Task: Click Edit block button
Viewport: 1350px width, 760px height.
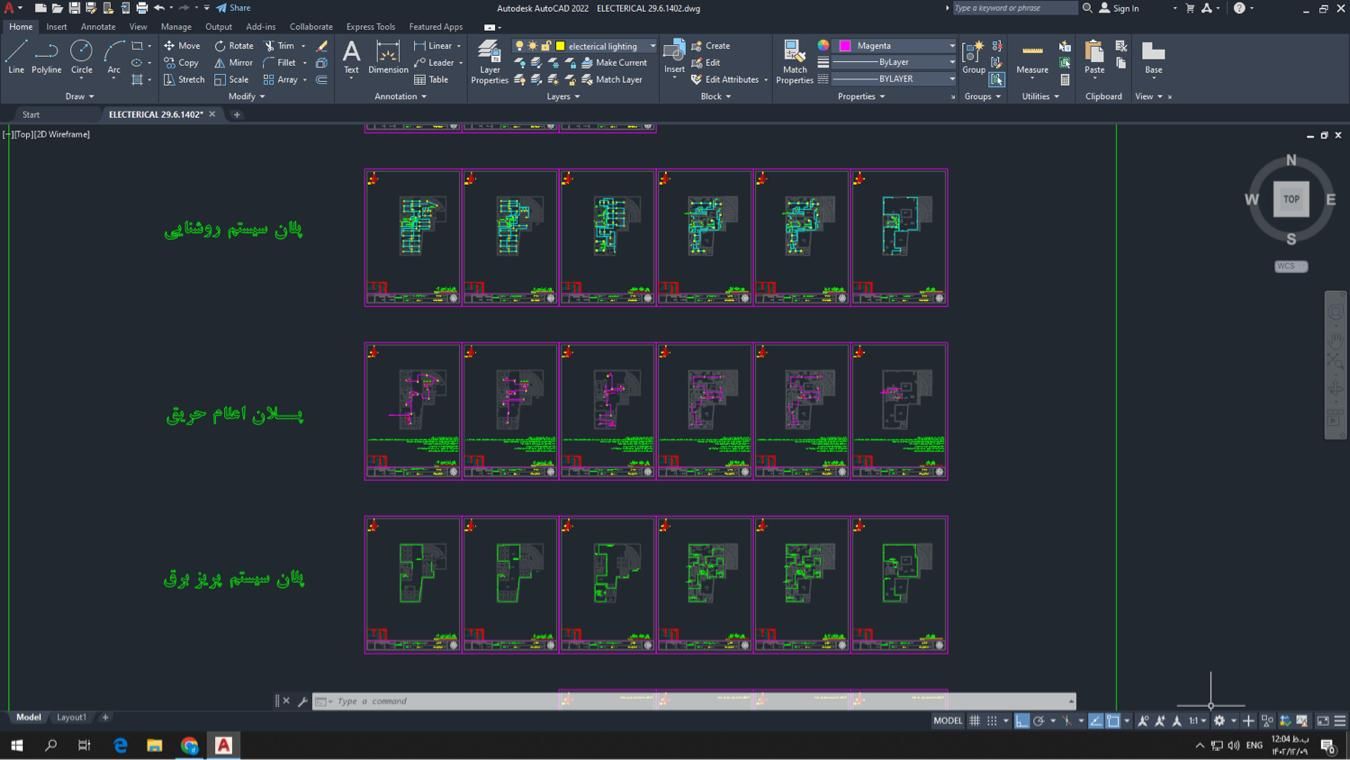Action: tap(706, 63)
